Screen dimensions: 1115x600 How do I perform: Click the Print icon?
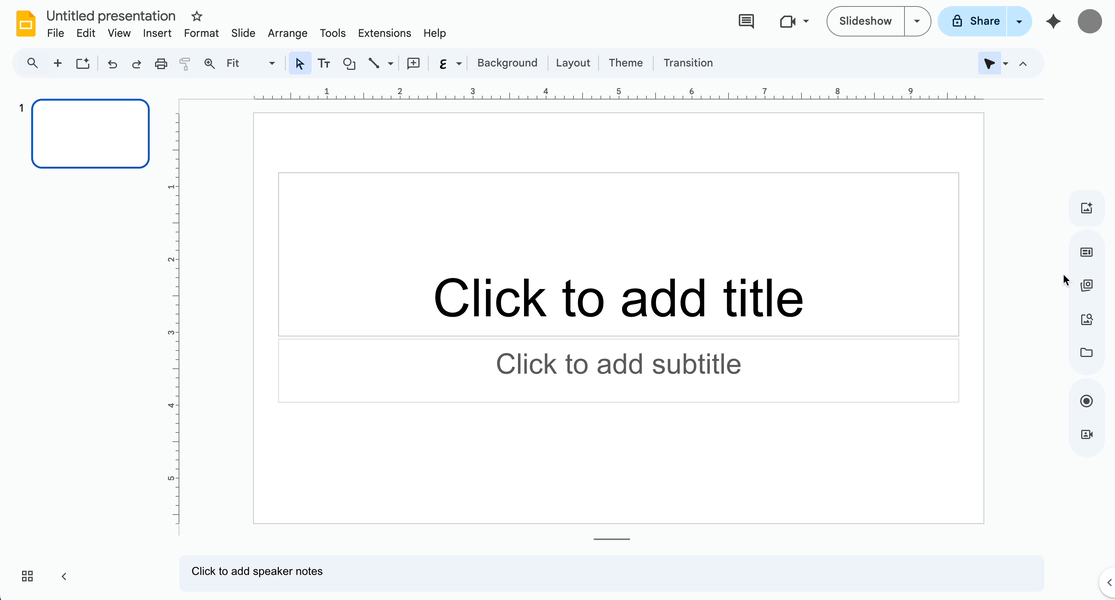(x=161, y=62)
